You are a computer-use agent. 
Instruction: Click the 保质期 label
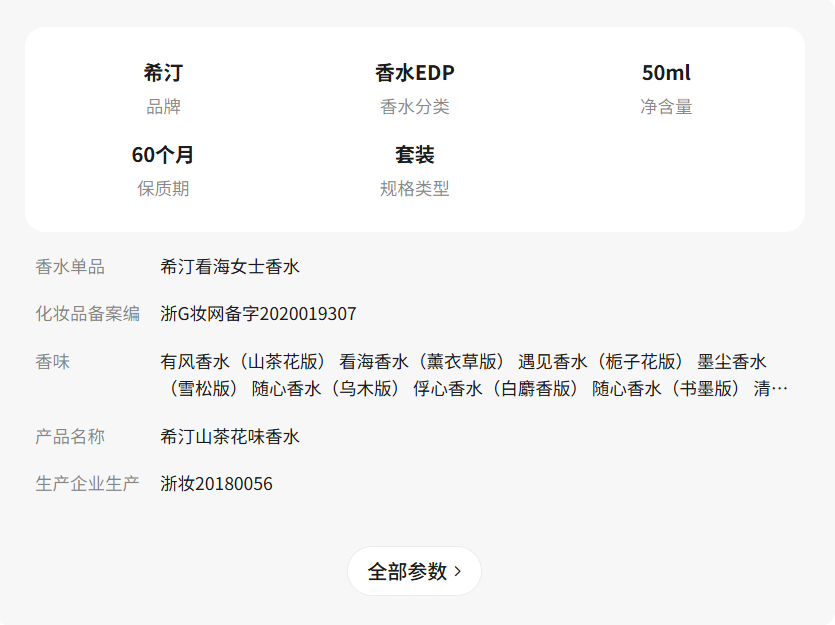(163, 188)
